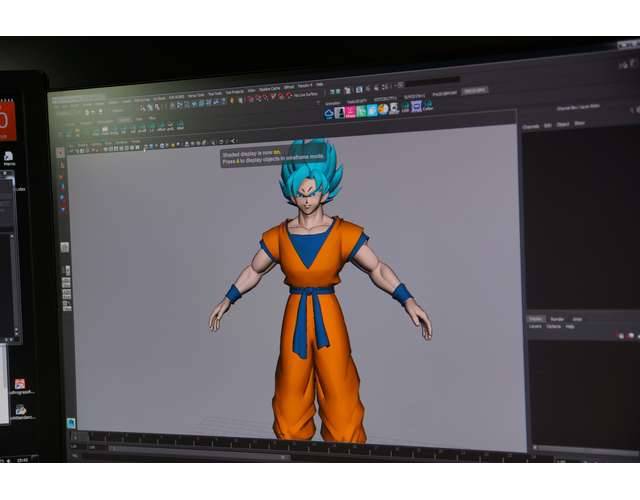Open the Help menu in Layer Editor
This screenshot has height=500, width=640.
point(570,327)
